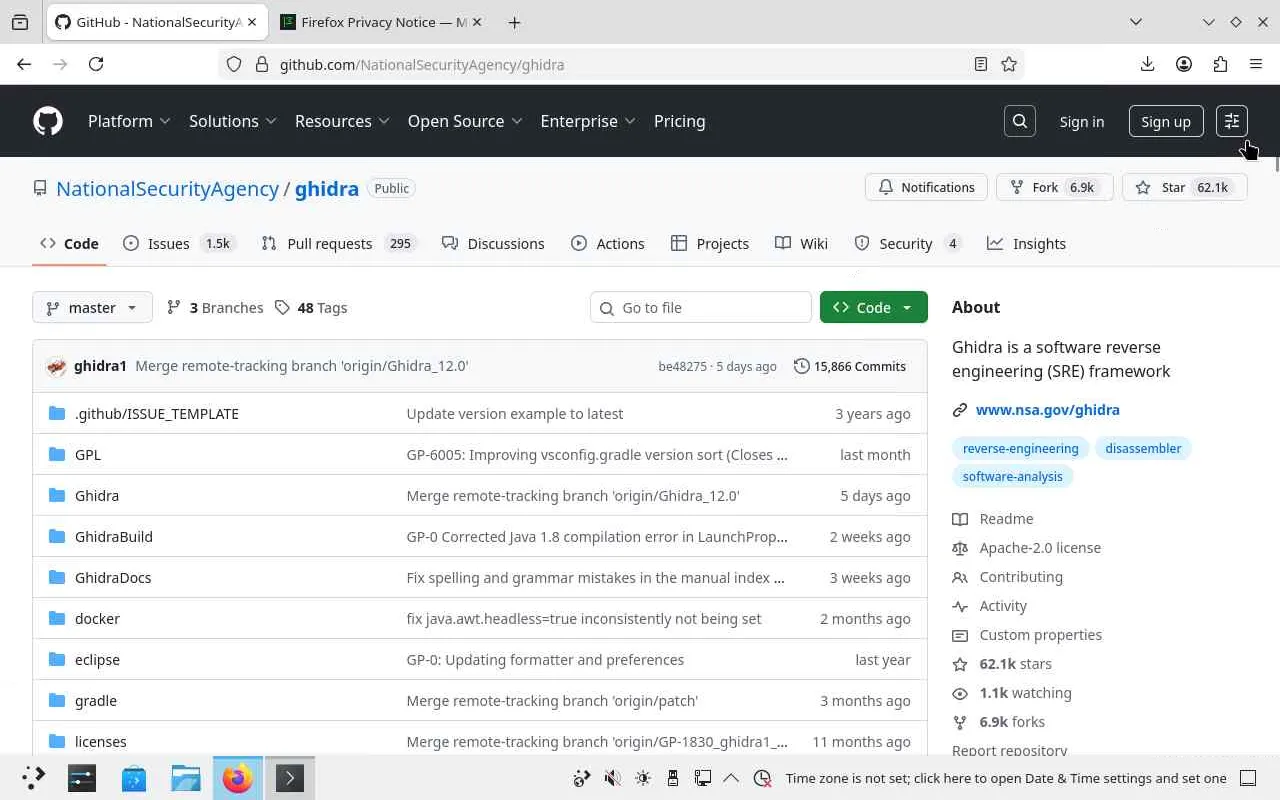The height and width of the screenshot is (800, 1280).
Task: Open the Pull requests tab
Action: (x=339, y=243)
